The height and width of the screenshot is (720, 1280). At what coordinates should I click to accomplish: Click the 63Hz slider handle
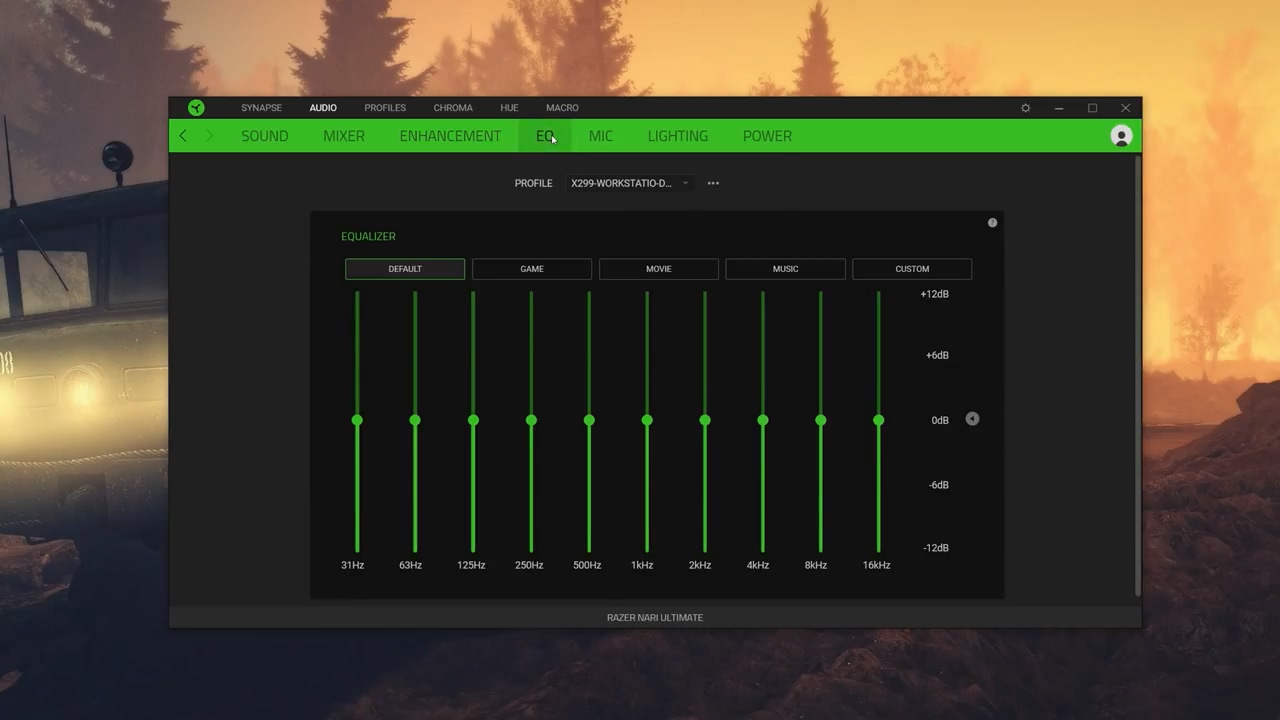coord(415,420)
